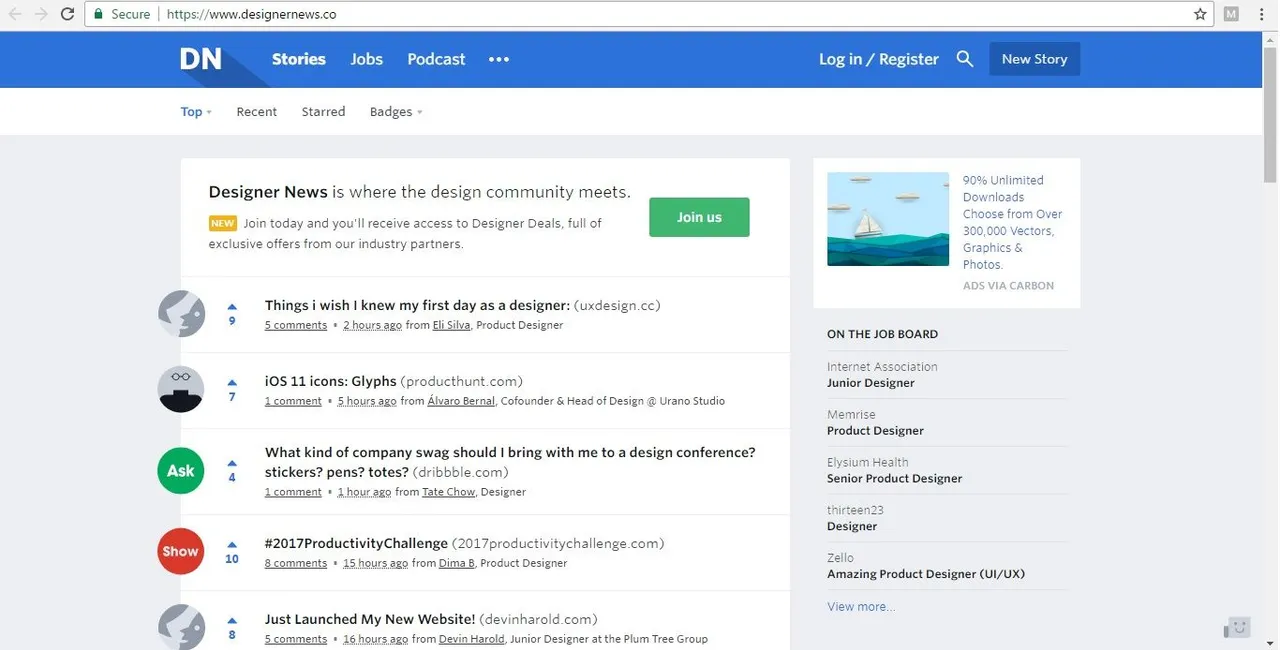Viewport: 1280px width, 650px height.
Task: Open 'iOS 11 icons: Glyphs' story
Action: (331, 381)
